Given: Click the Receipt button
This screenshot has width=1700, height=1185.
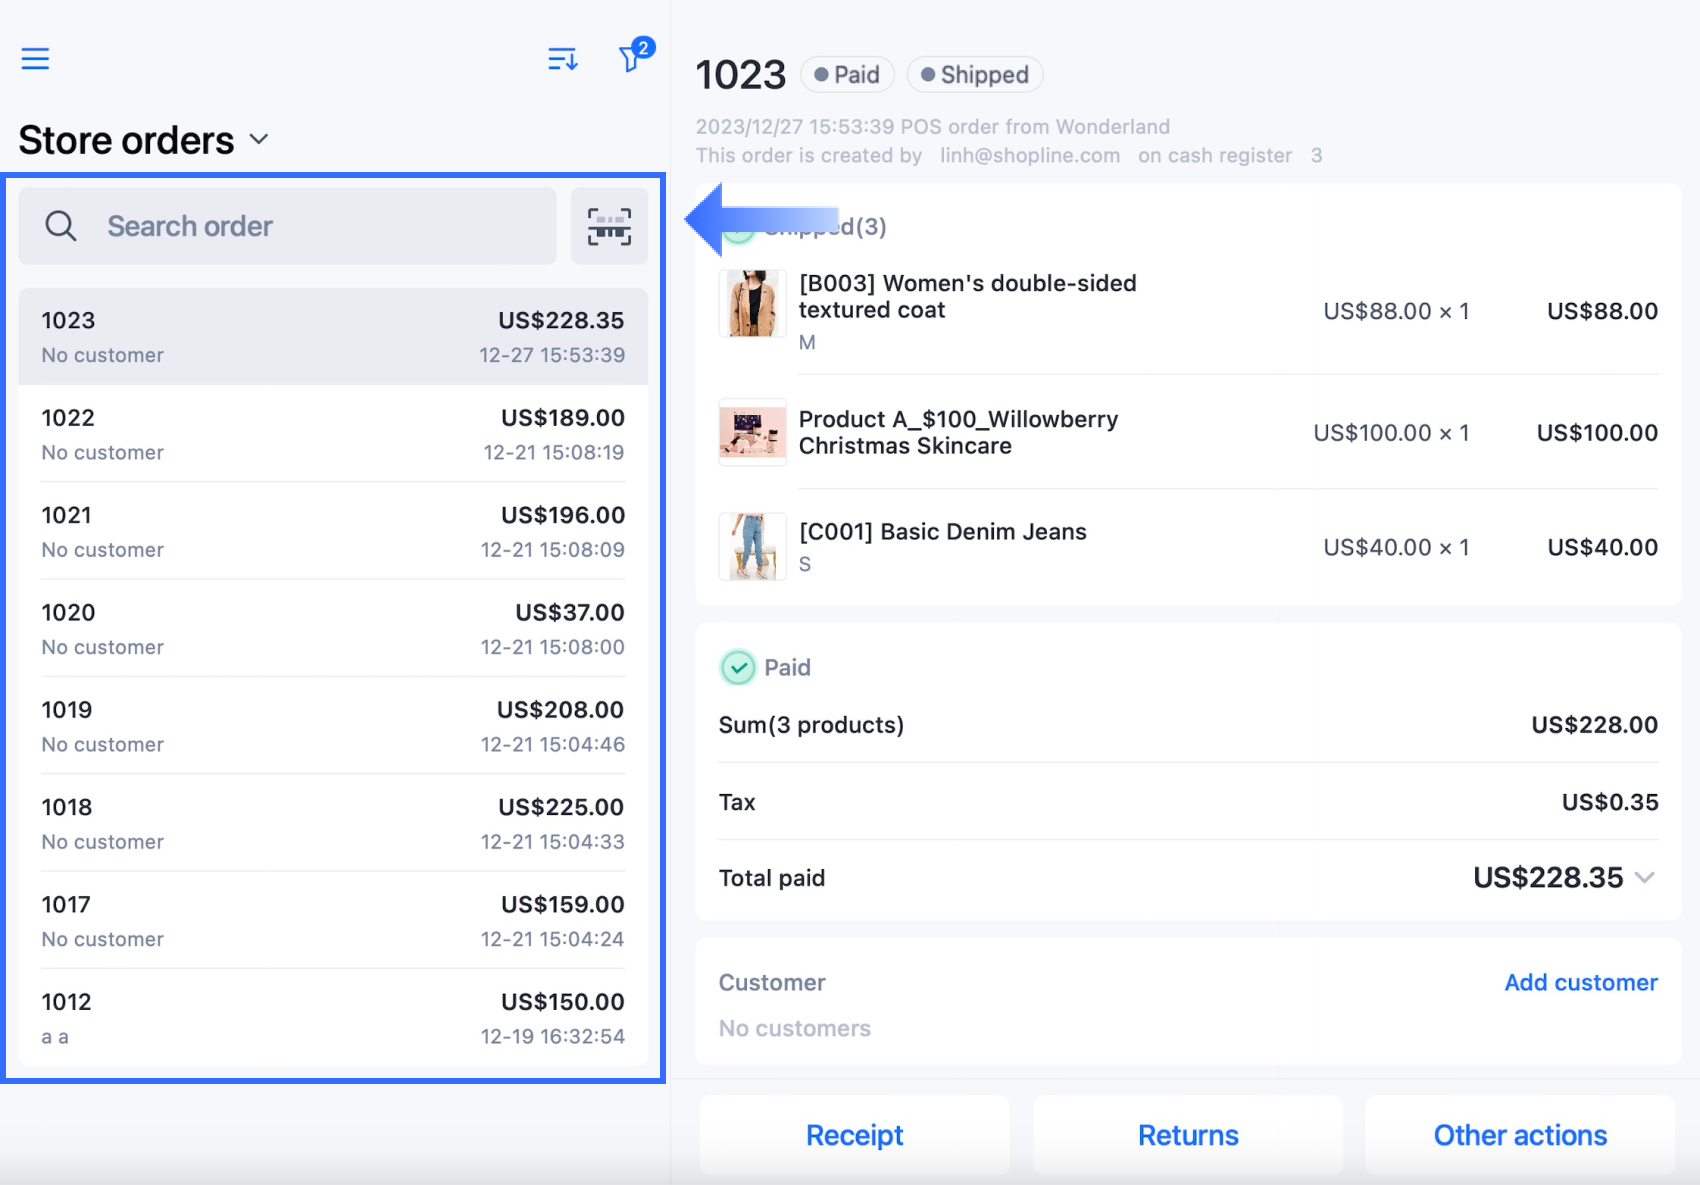Looking at the screenshot, I should tap(854, 1135).
